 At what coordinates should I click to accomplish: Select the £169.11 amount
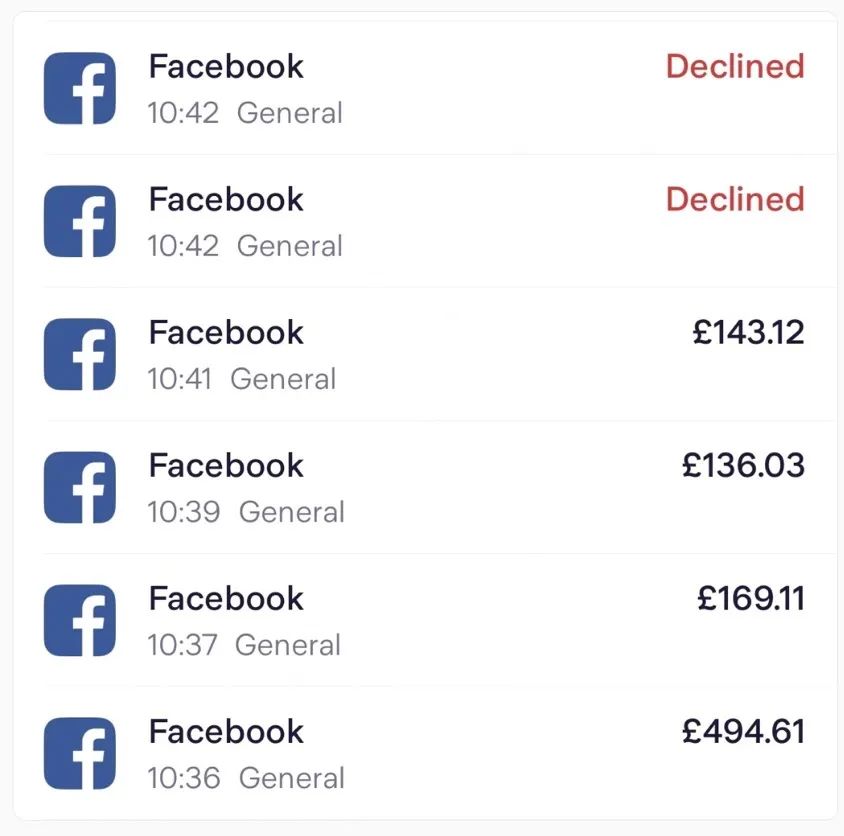click(x=750, y=599)
